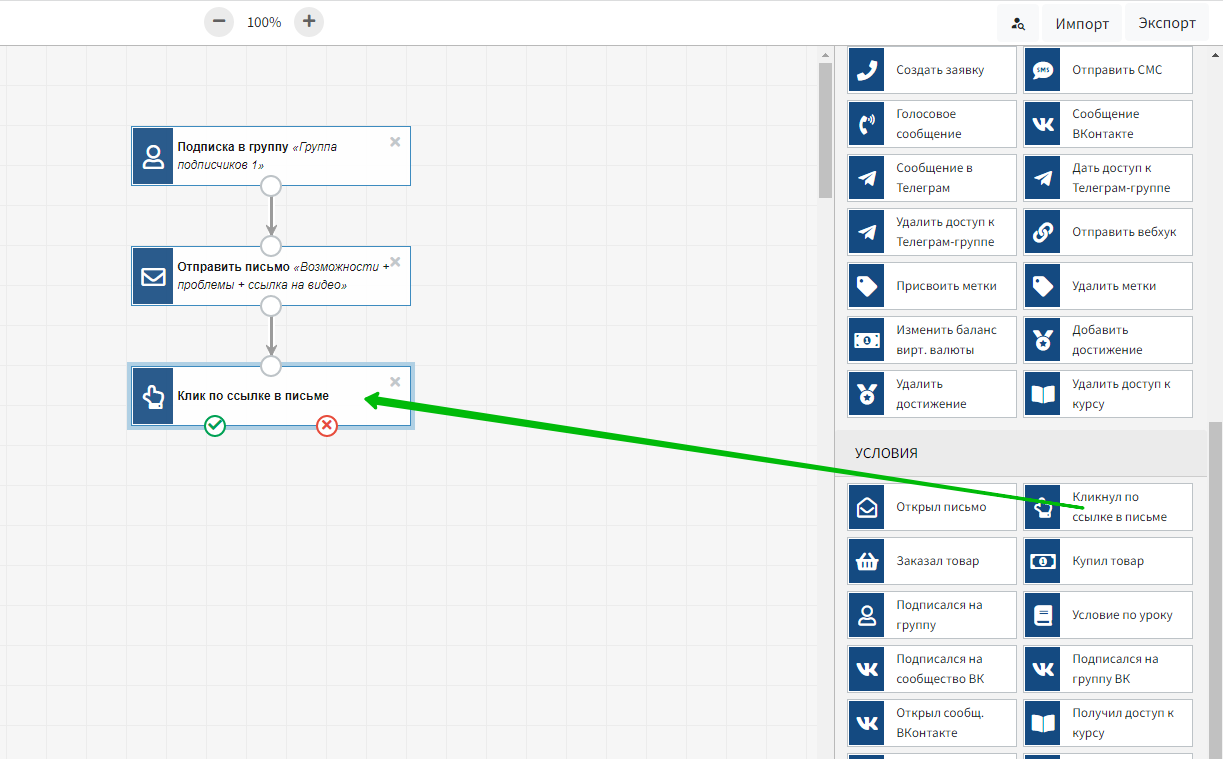Screen dimensions: 1223x759
Task: Select Получил доступ к курсу book icon
Action: pos(1043,723)
